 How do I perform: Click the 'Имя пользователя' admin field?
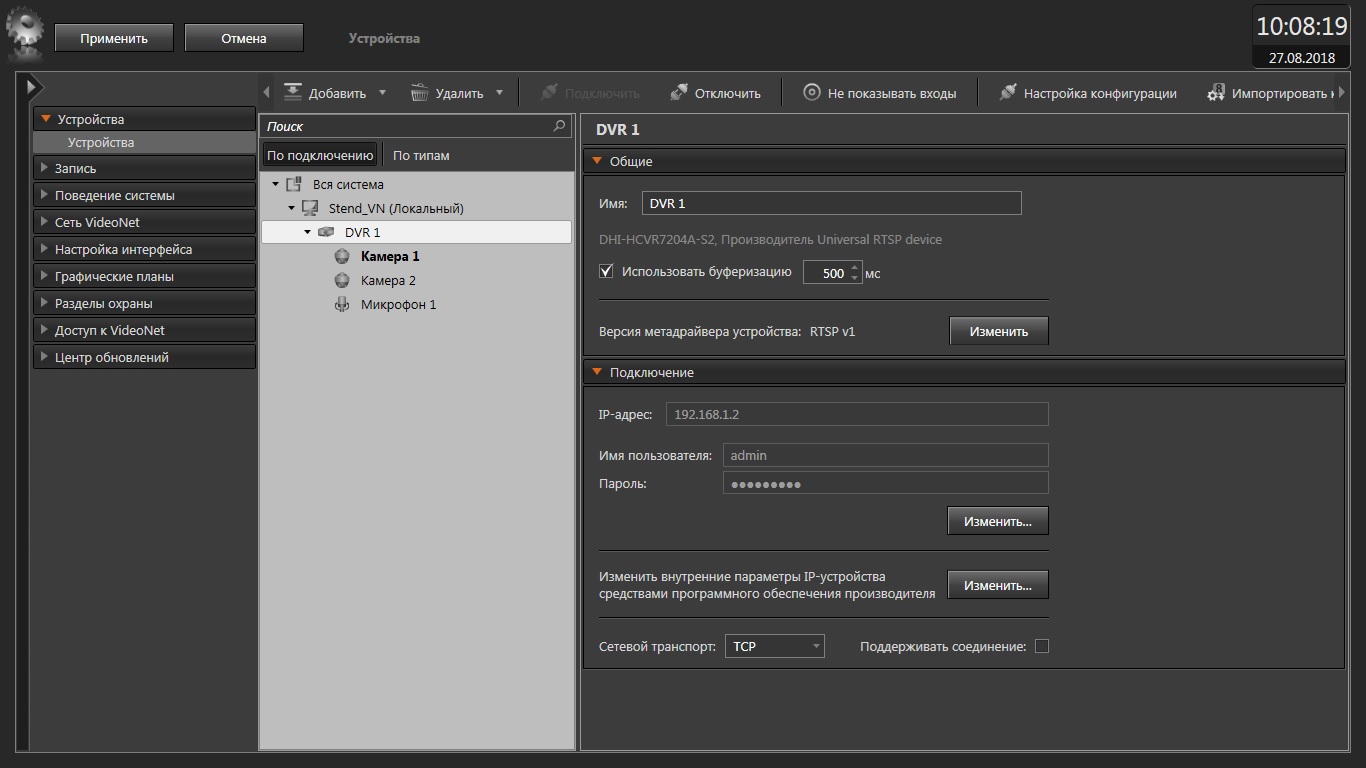[886, 455]
